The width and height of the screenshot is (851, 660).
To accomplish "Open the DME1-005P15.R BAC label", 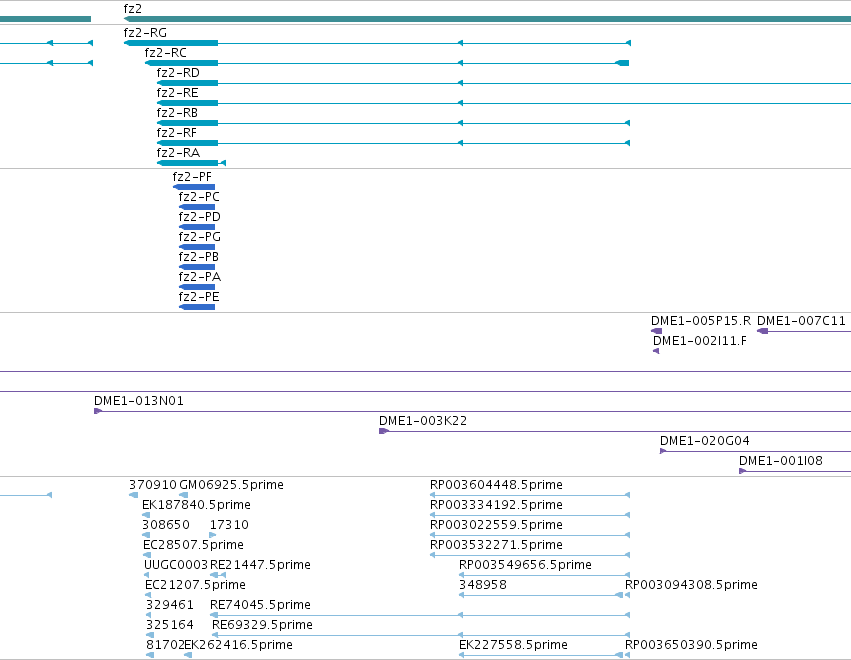I will pyautogui.click(x=701, y=321).
